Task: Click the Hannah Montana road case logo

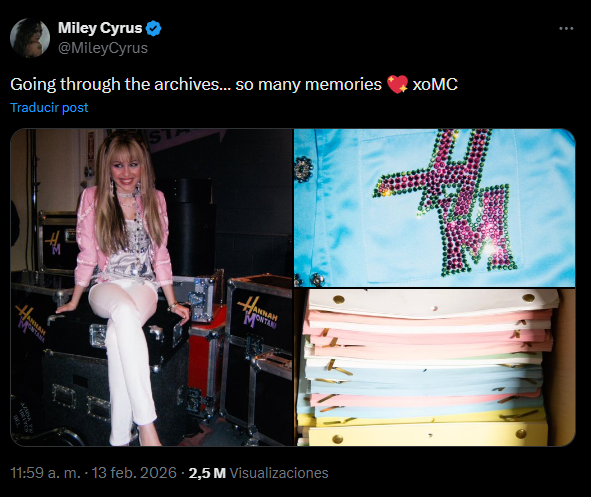Action: click(259, 313)
